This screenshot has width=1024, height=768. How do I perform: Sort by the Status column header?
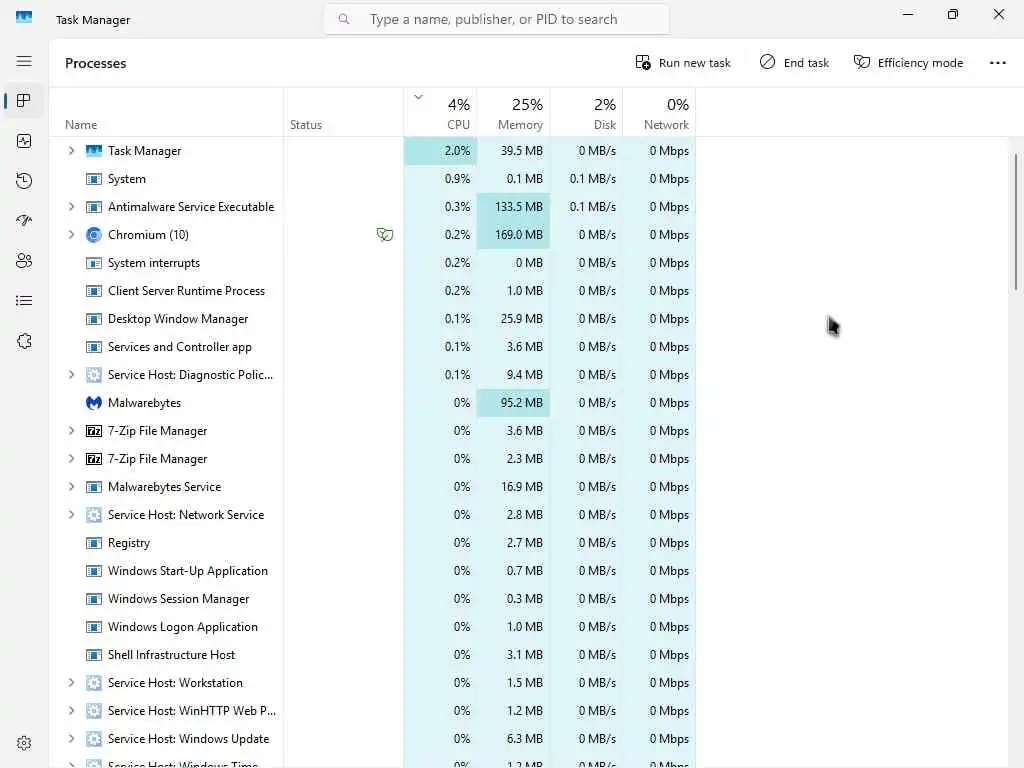pyautogui.click(x=344, y=112)
